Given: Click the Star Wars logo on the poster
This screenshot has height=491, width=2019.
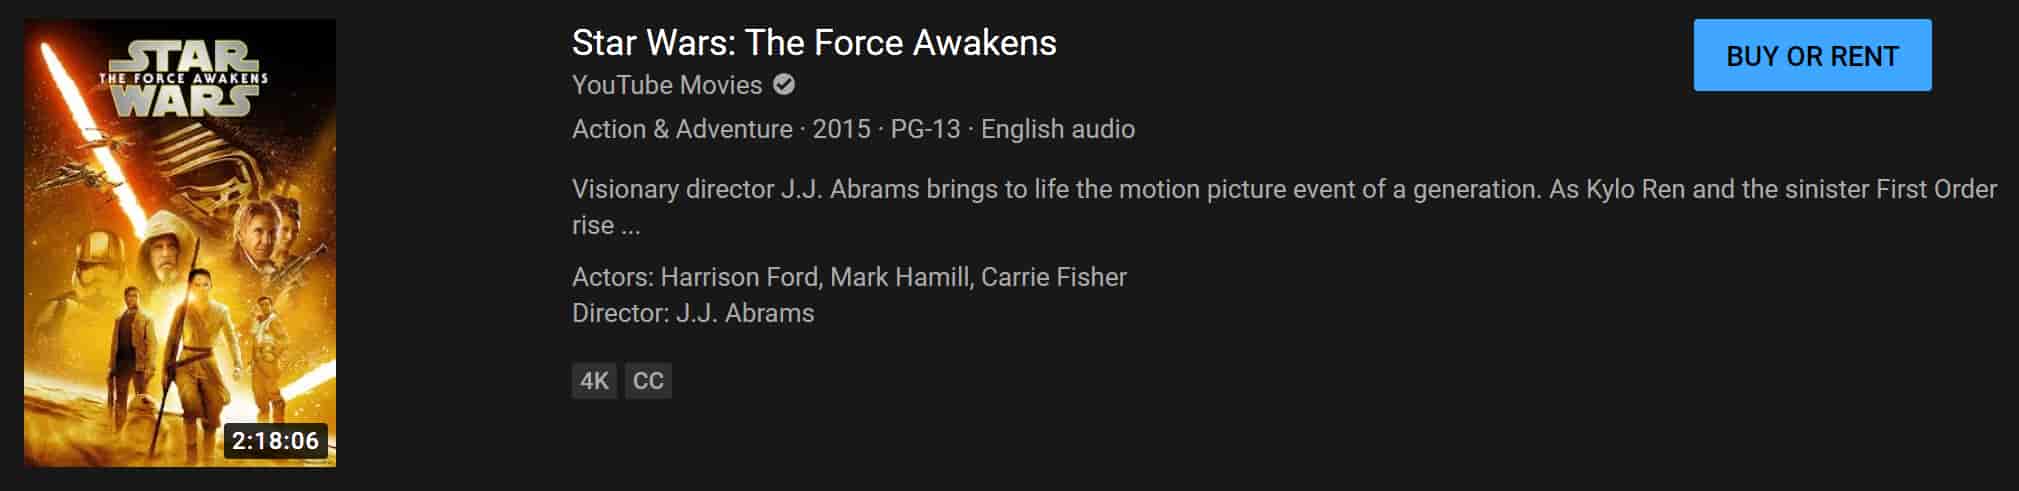Looking at the screenshot, I should 183,78.
